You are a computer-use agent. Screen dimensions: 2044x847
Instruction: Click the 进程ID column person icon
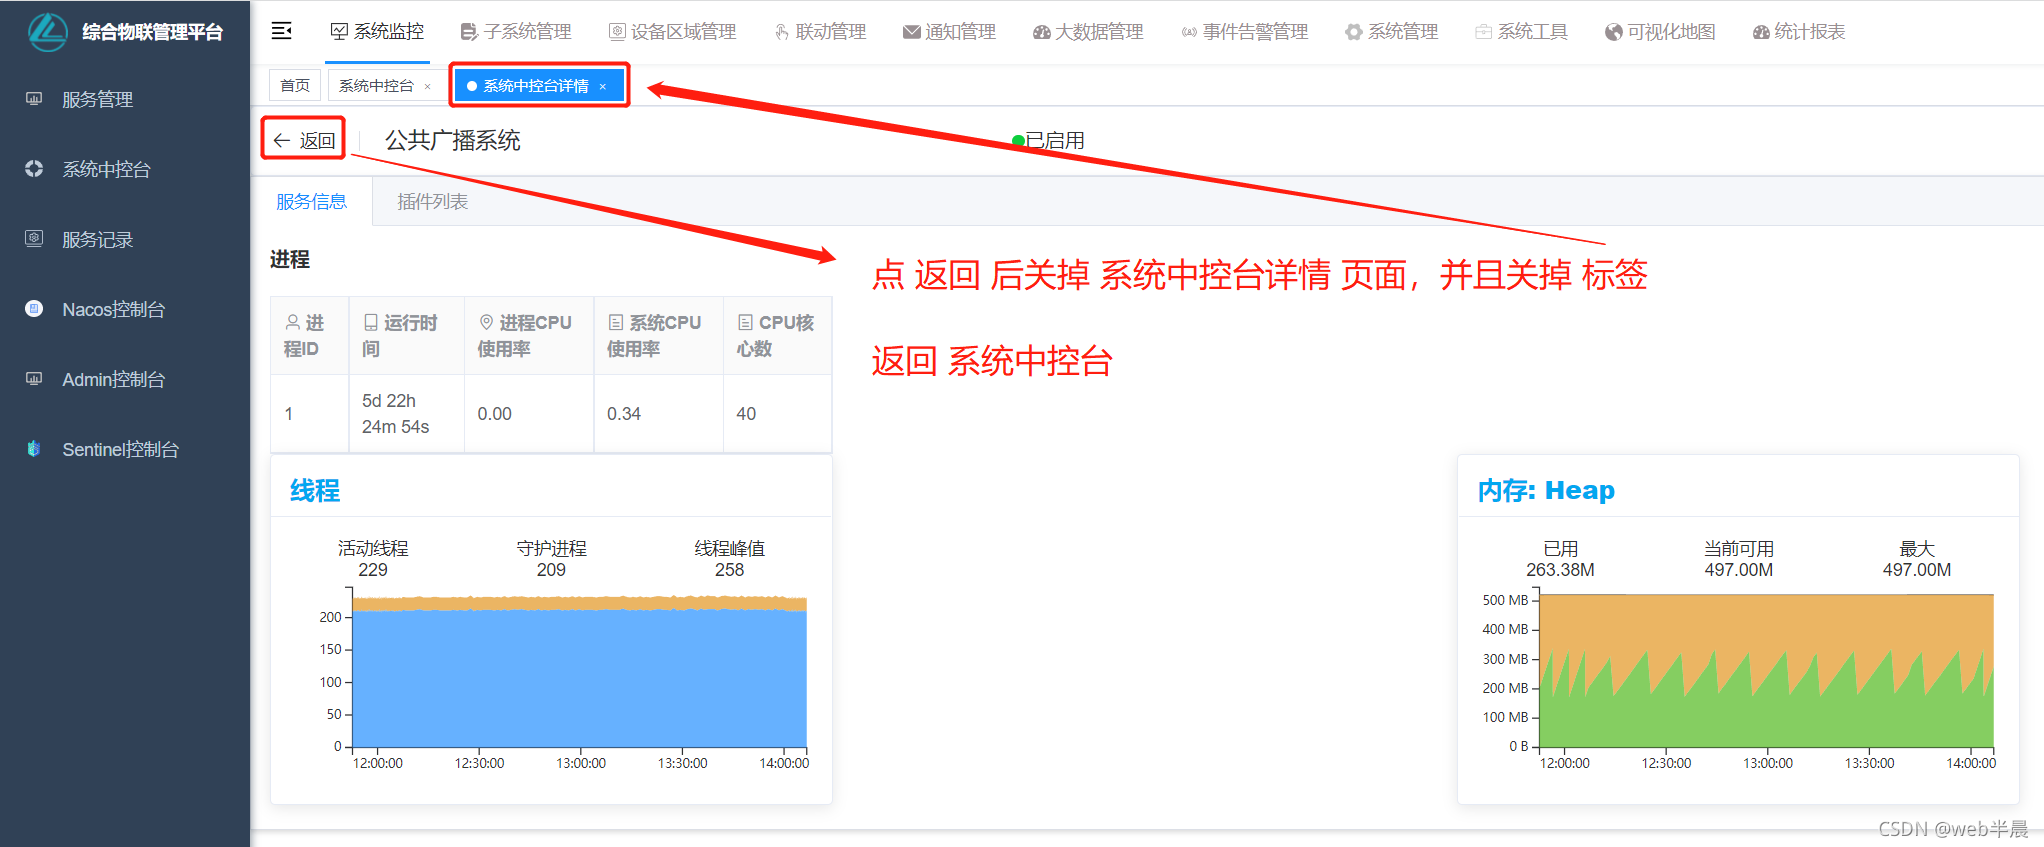click(293, 322)
